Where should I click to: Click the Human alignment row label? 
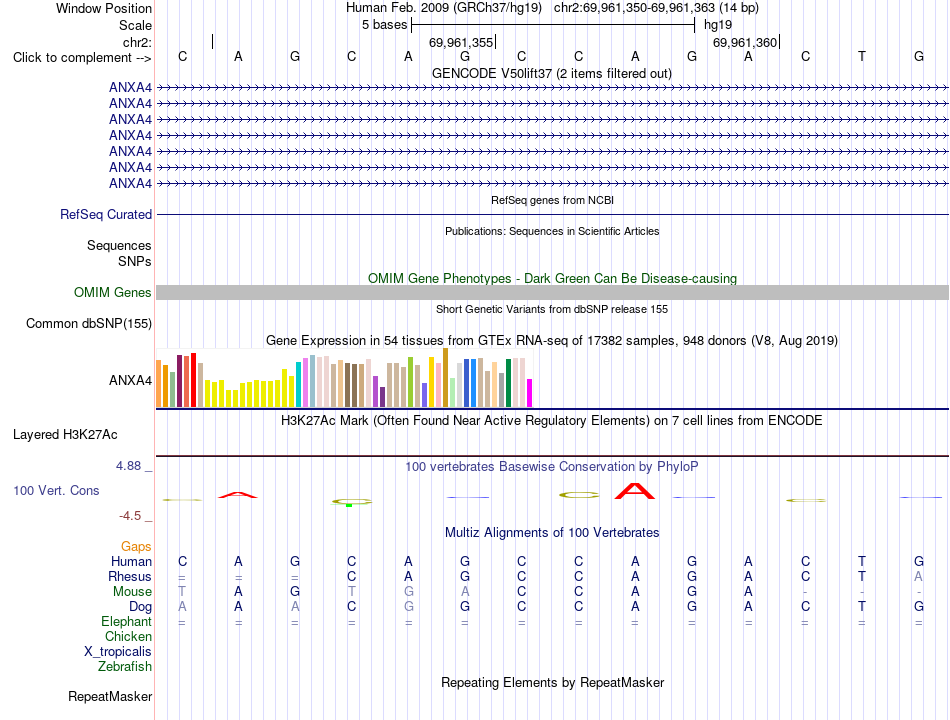pos(131,562)
